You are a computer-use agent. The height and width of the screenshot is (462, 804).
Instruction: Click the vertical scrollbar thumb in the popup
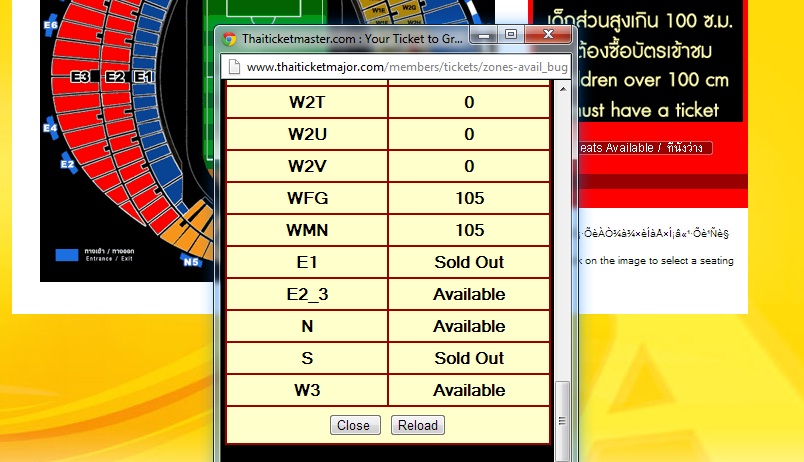pyautogui.click(x=562, y=421)
